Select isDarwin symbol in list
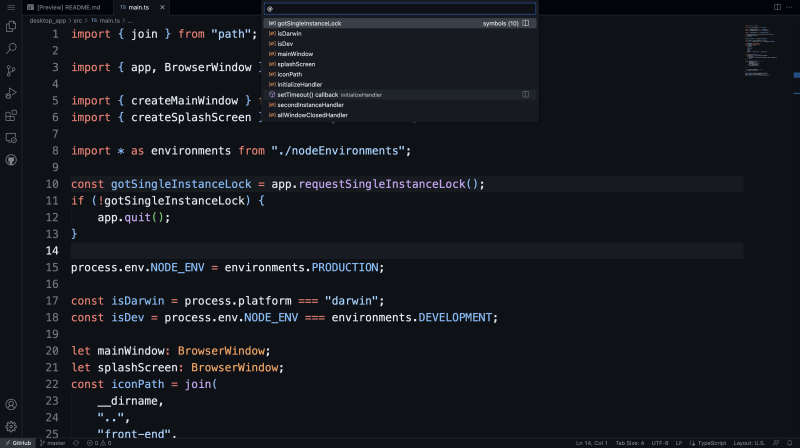800x448 pixels. [x=399, y=34]
